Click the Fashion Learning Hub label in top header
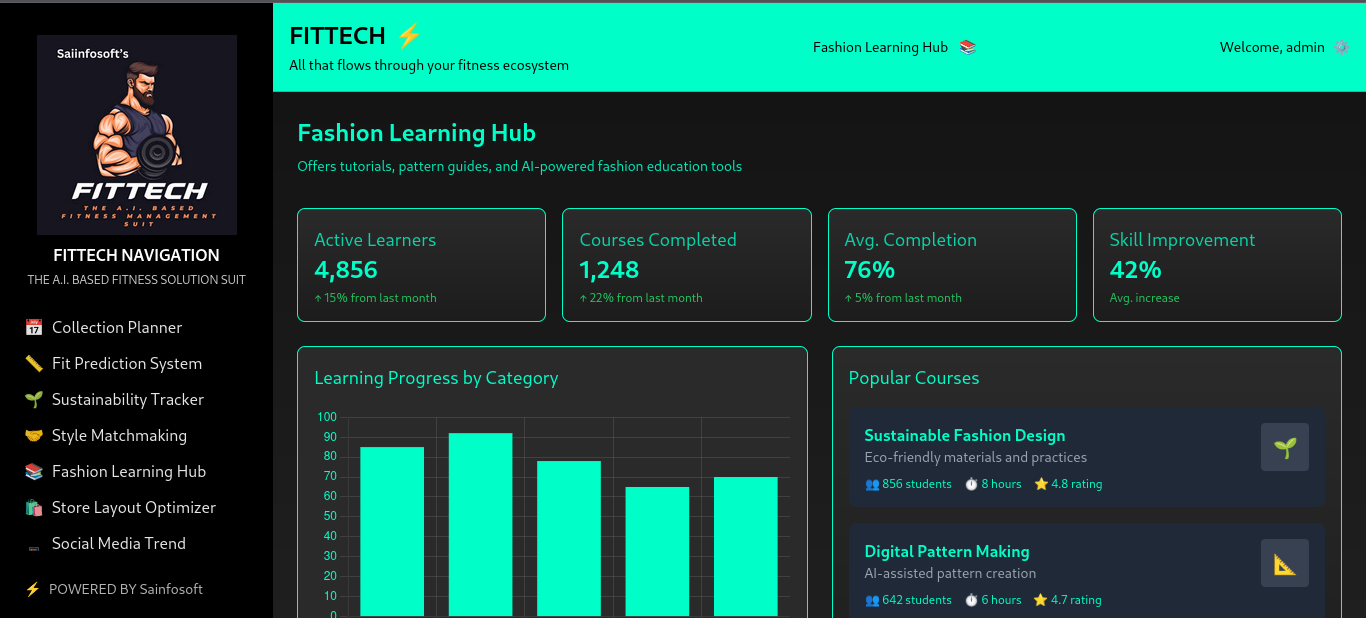The image size is (1366, 618). [x=880, y=48]
